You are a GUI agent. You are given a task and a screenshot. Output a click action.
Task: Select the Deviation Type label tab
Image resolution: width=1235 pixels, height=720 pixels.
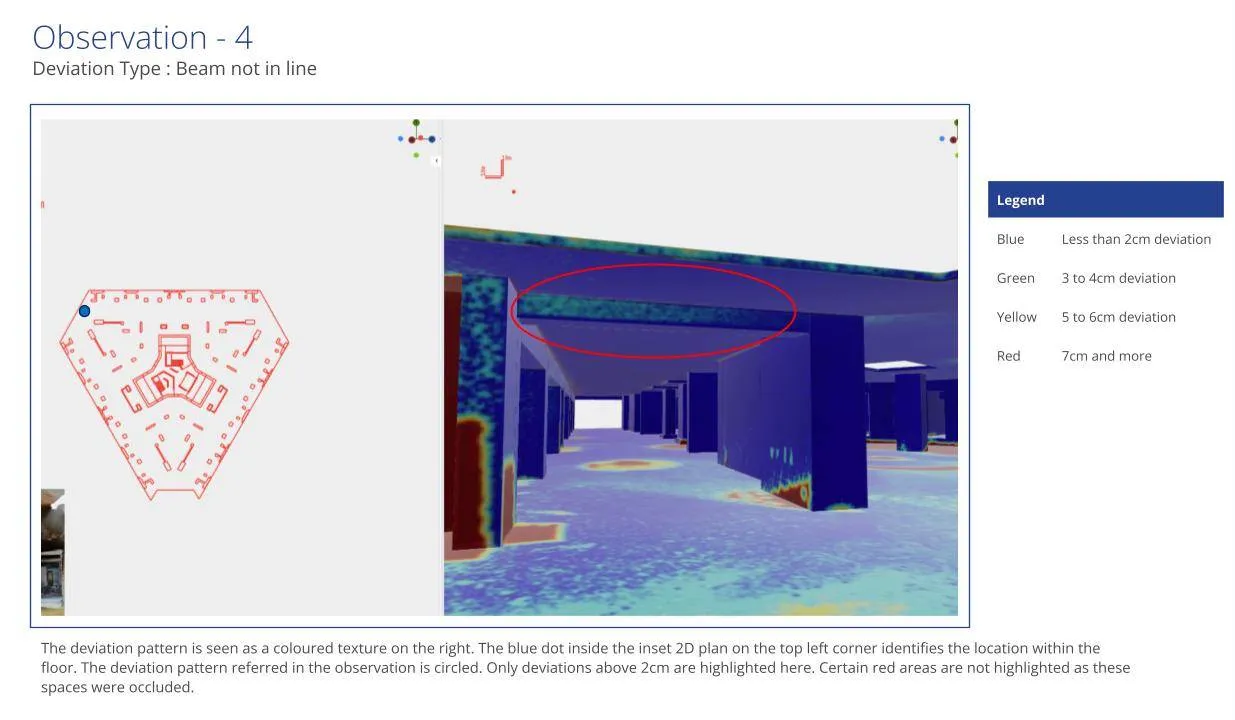[x=174, y=68]
